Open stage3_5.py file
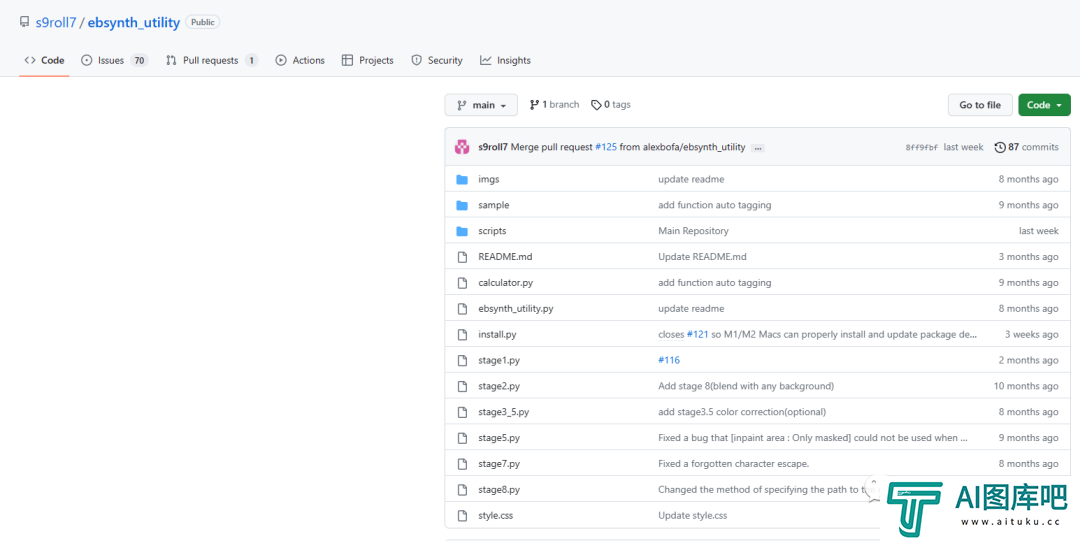Viewport: 1080px width, 541px height. 503,412
